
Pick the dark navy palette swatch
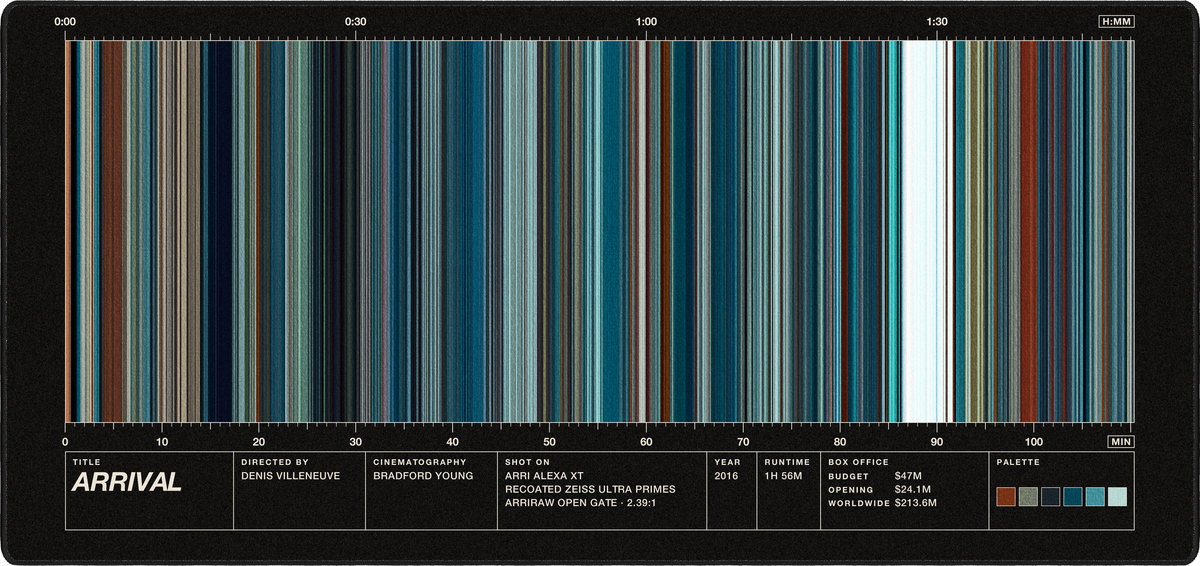(x=1051, y=497)
